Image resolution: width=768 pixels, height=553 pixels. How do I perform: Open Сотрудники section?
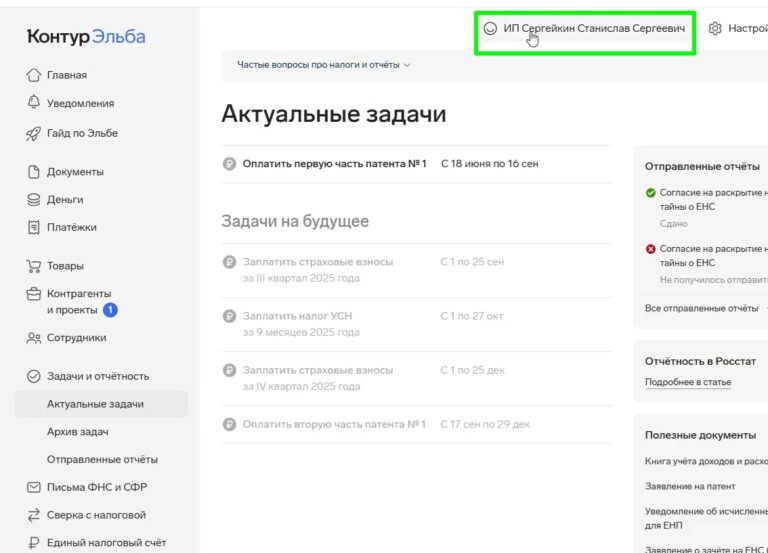[76, 338]
